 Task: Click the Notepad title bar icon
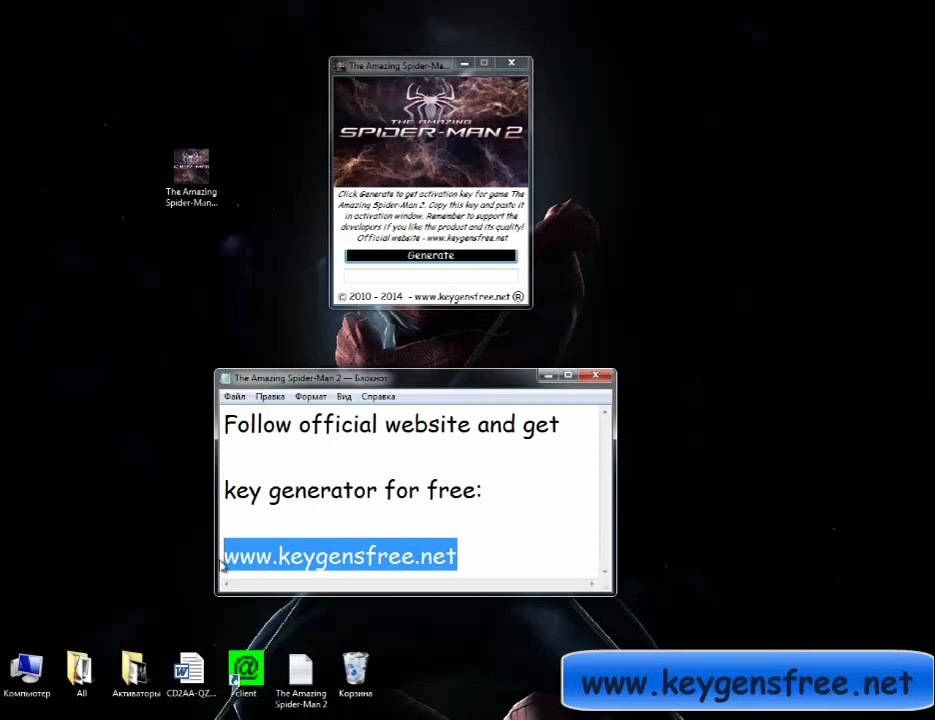(225, 378)
